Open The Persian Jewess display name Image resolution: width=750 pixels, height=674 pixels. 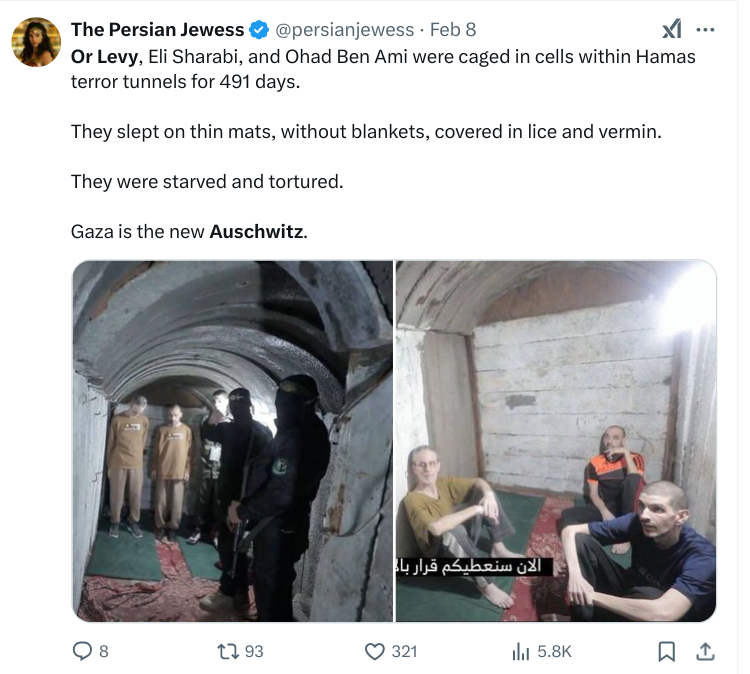click(x=157, y=30)
